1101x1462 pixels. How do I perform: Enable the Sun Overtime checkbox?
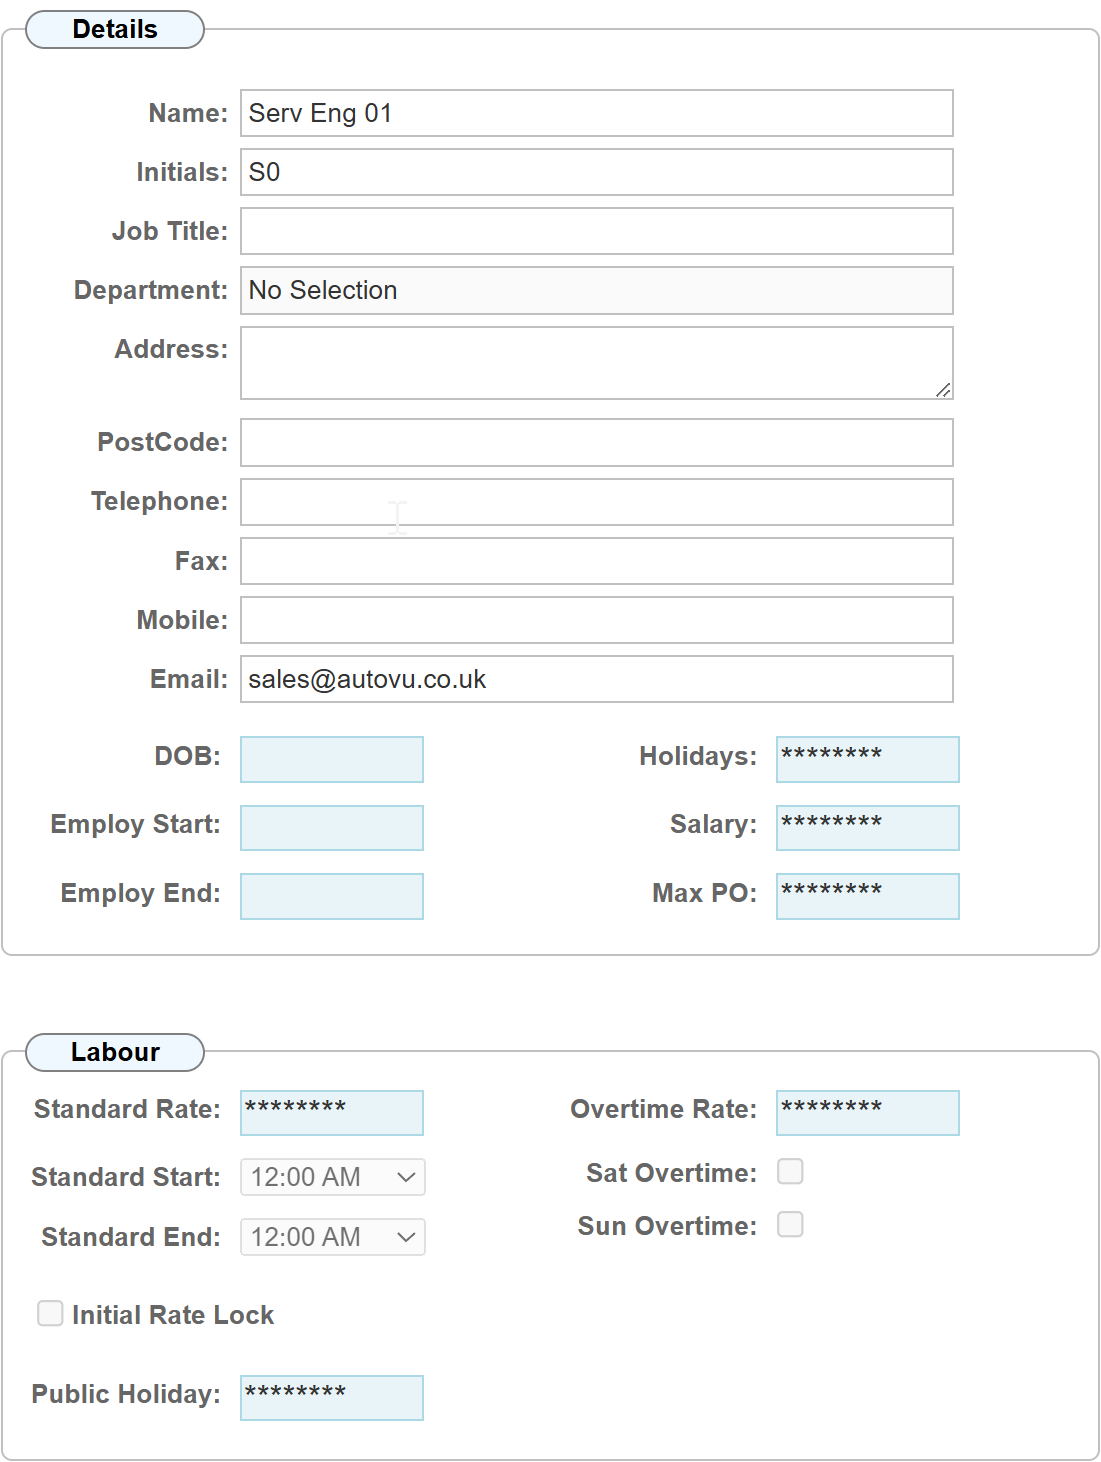(790, 1224)
